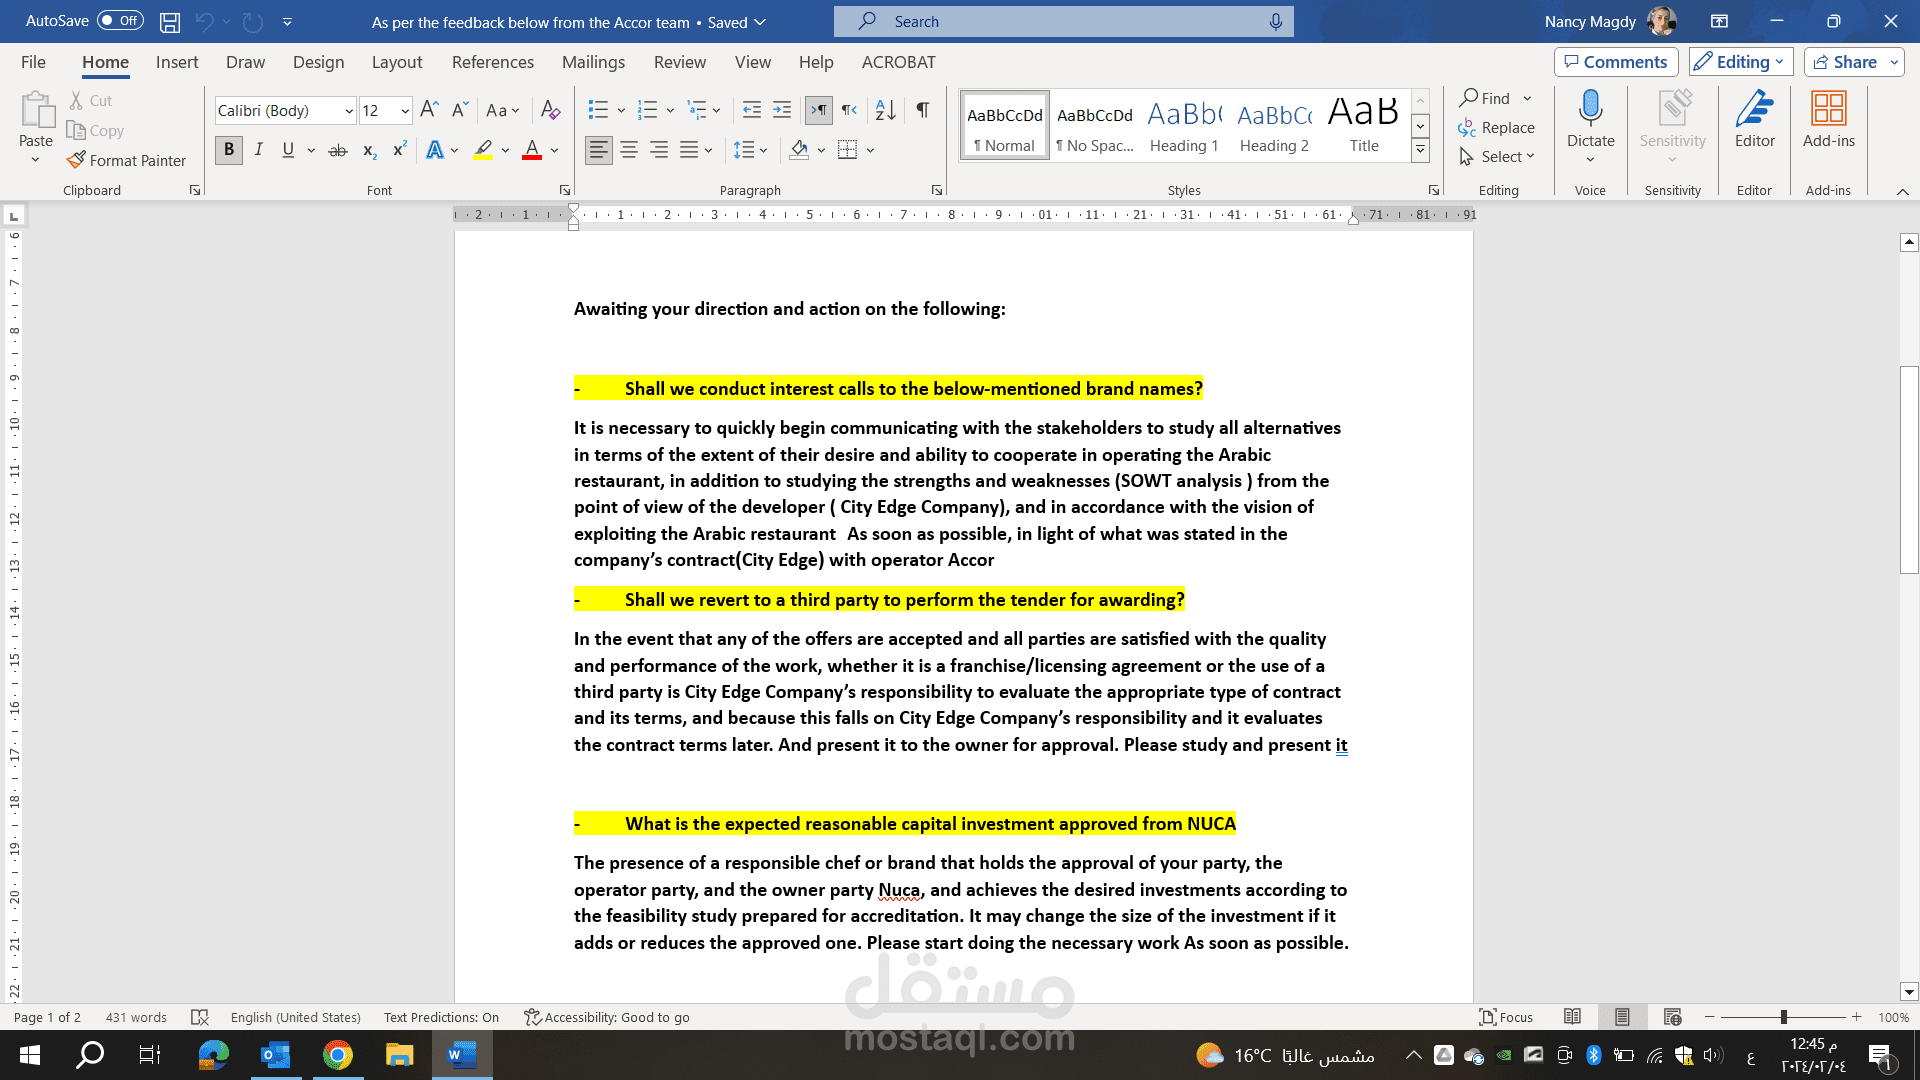The image size is (1920, 1080).
Task: Toggle Bold formatting
Action: click(229, 150)
